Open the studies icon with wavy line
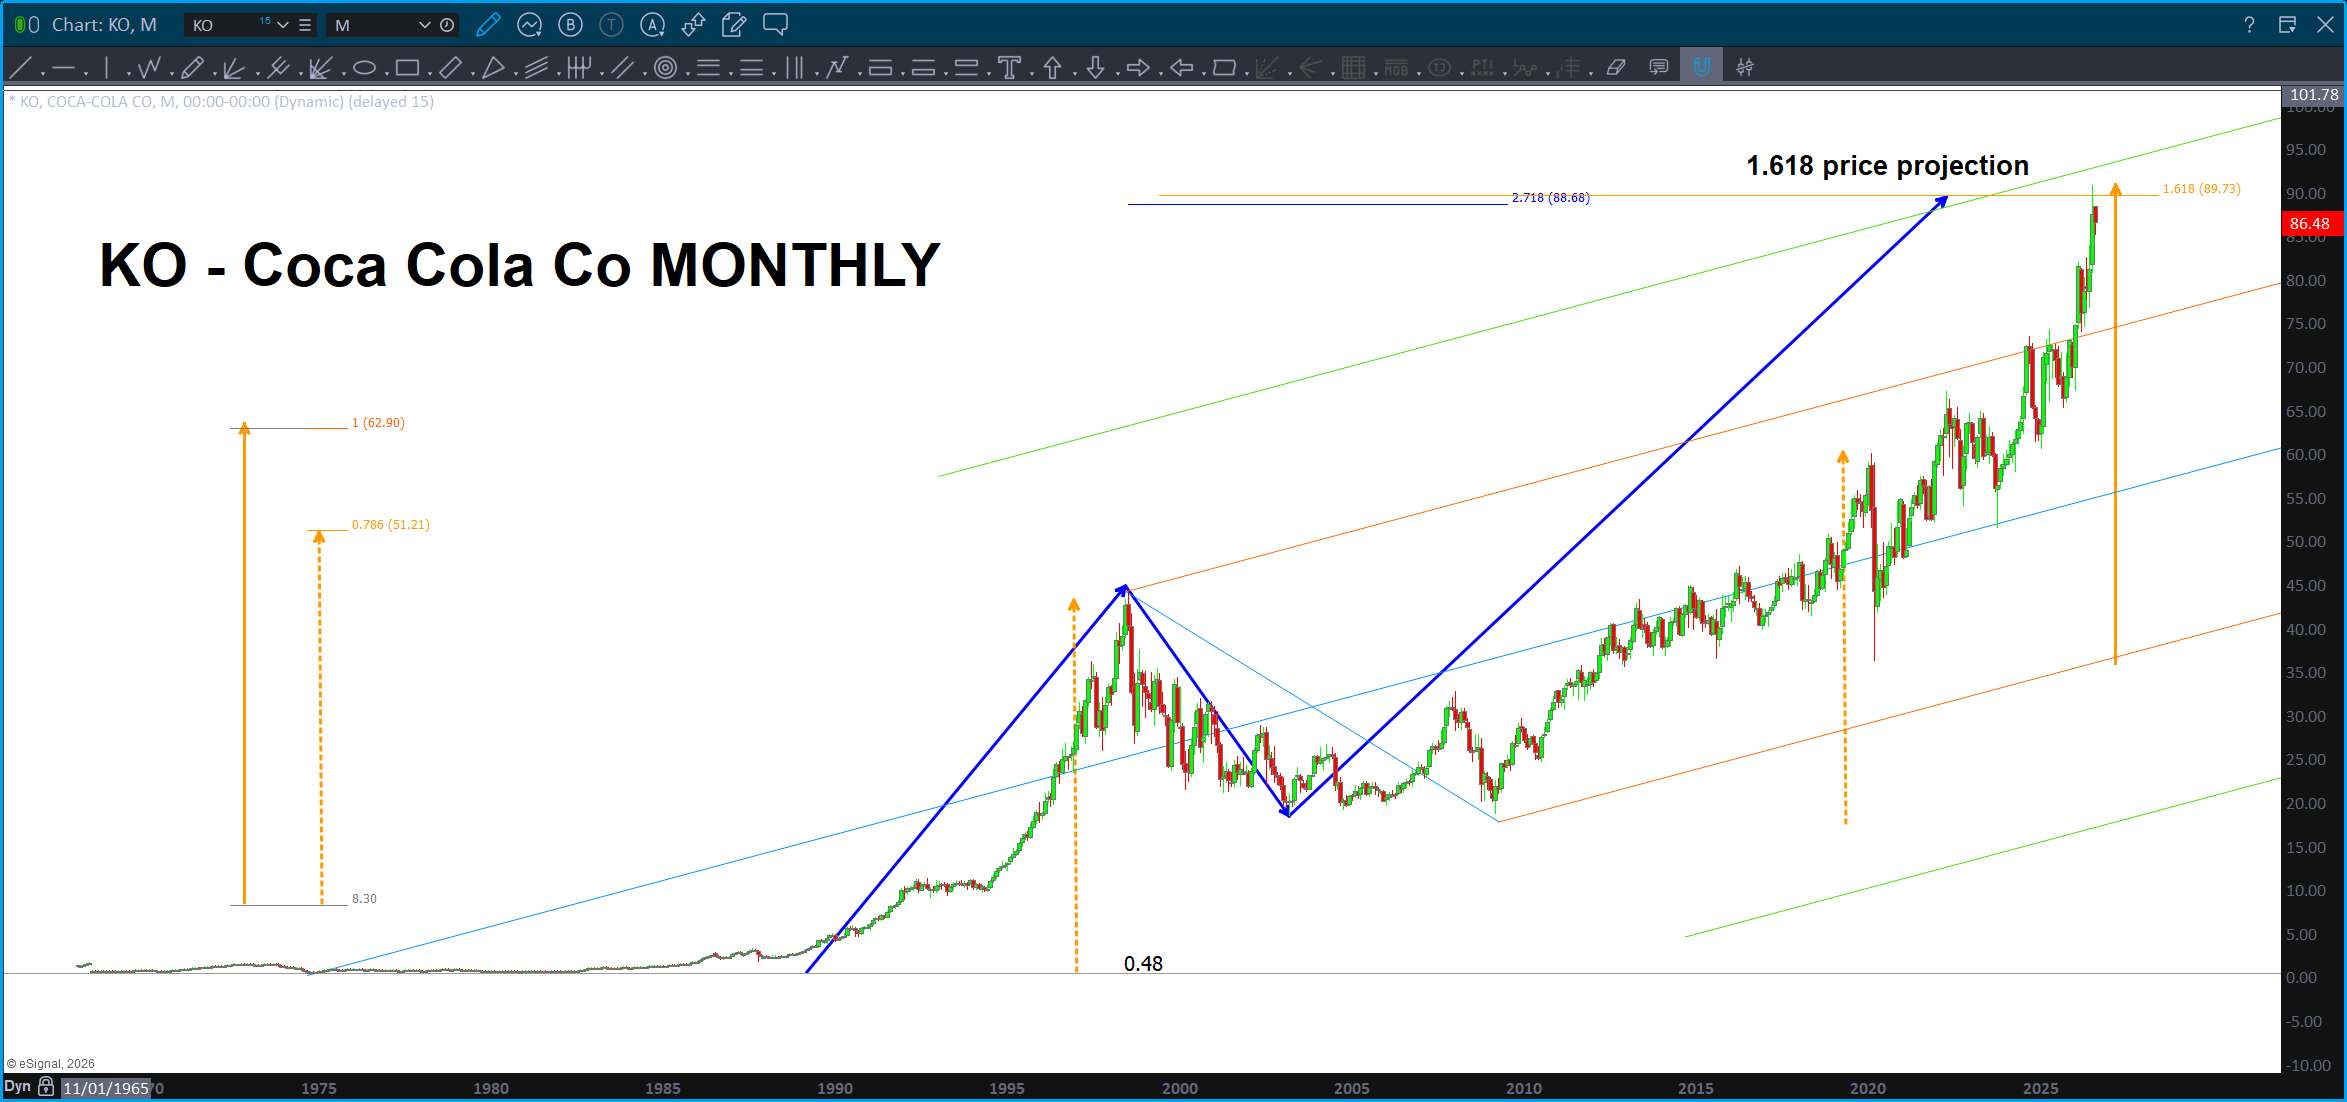Screen dimensions: 2347x1102 coord(529,25)
